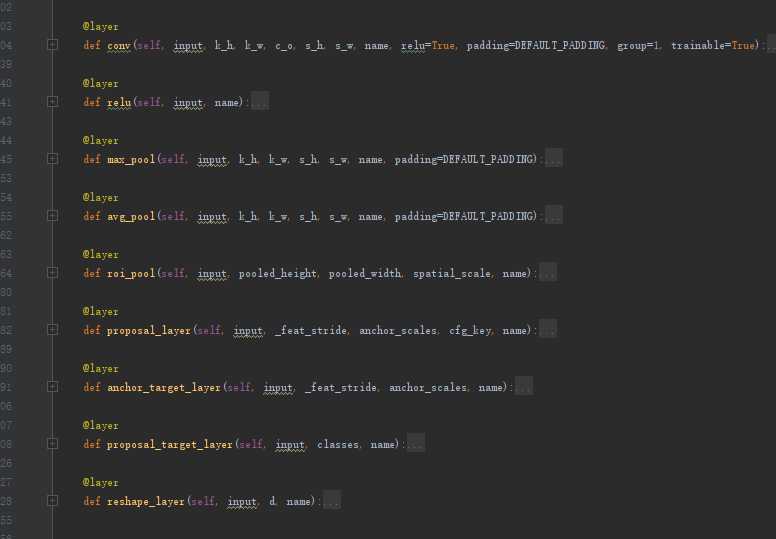Screen dimensions: 776x539
Task: Click @layer decorator above conv
Action: click(x=100, y=27)
